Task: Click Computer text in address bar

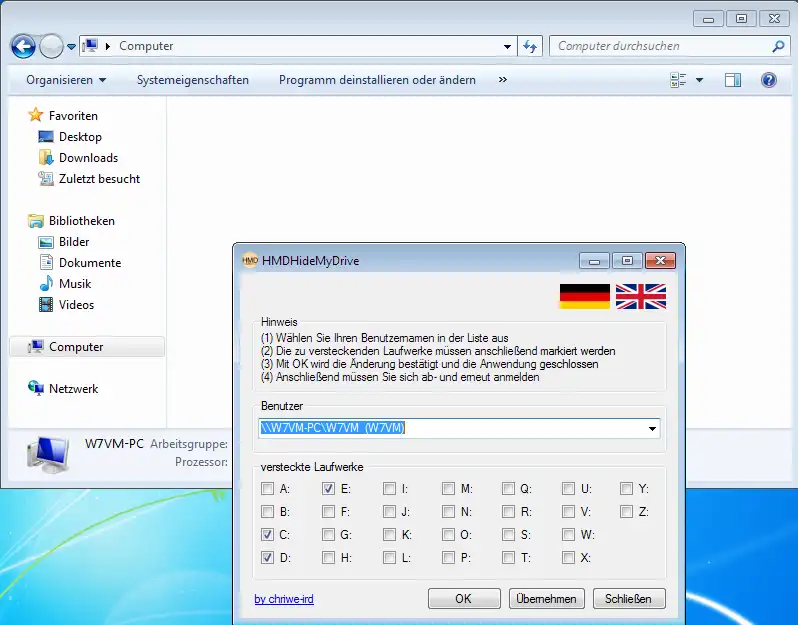Action: tap(146, 46)
